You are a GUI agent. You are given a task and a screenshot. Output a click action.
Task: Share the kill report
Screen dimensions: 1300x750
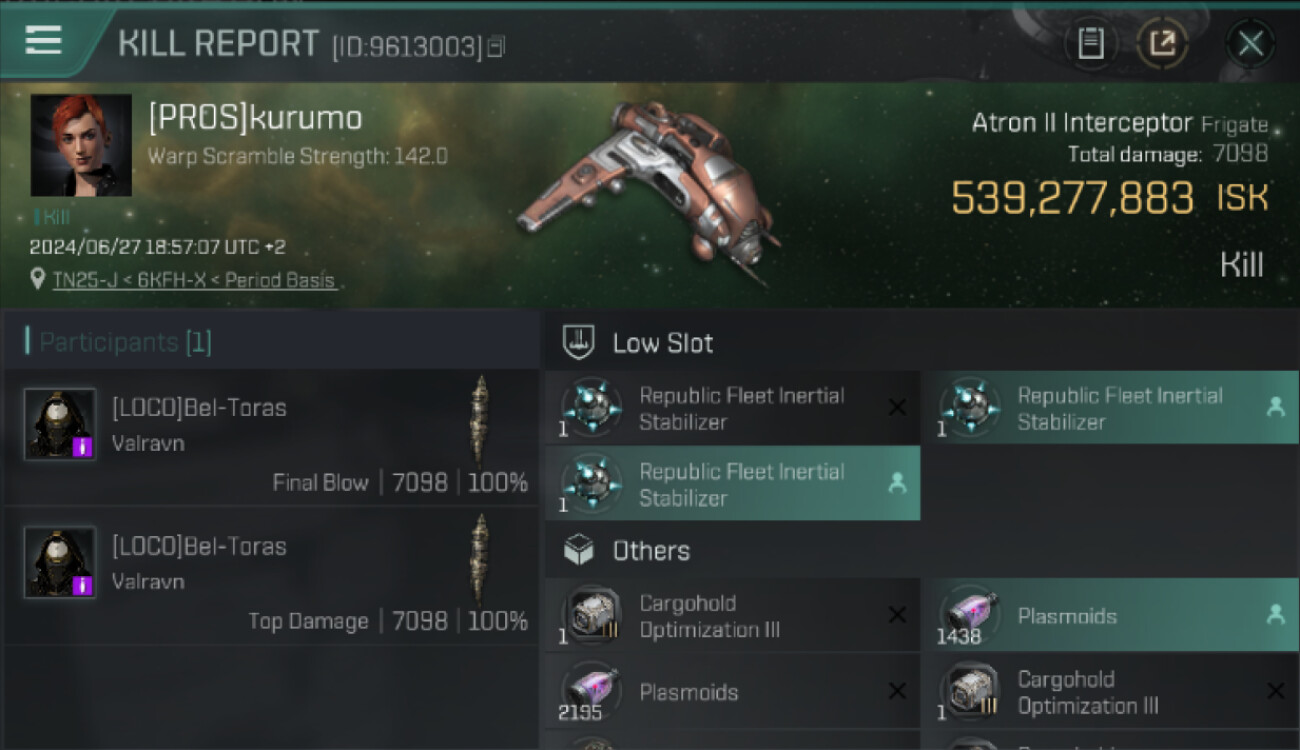tap(1162, 43)
